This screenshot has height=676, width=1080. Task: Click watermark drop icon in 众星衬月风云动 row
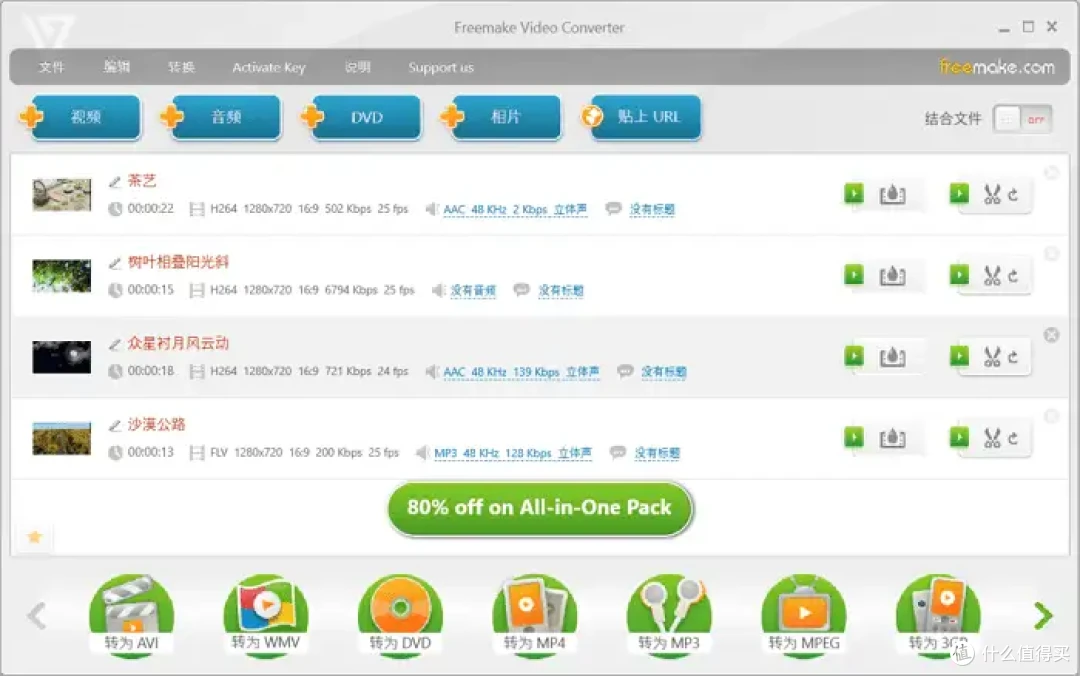893,358
